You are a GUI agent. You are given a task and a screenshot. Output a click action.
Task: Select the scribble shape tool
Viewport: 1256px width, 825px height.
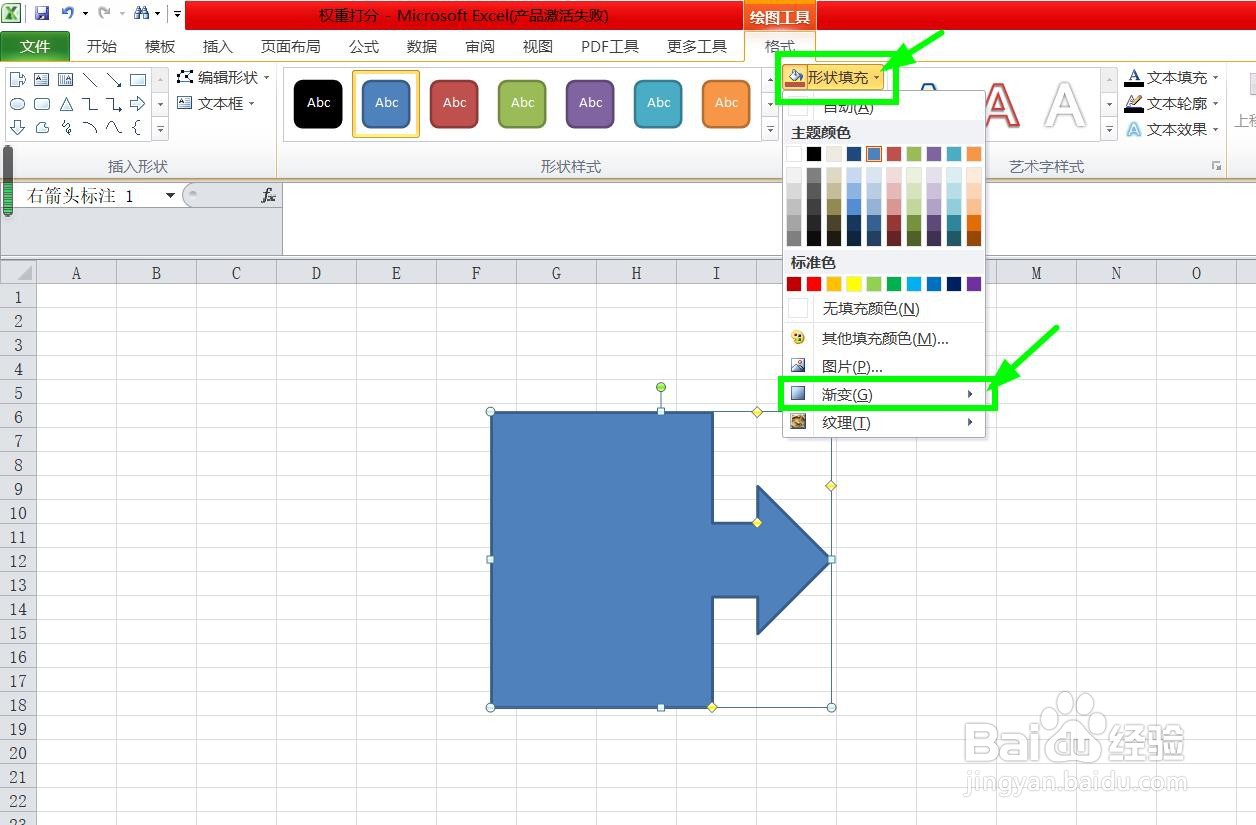66,128
